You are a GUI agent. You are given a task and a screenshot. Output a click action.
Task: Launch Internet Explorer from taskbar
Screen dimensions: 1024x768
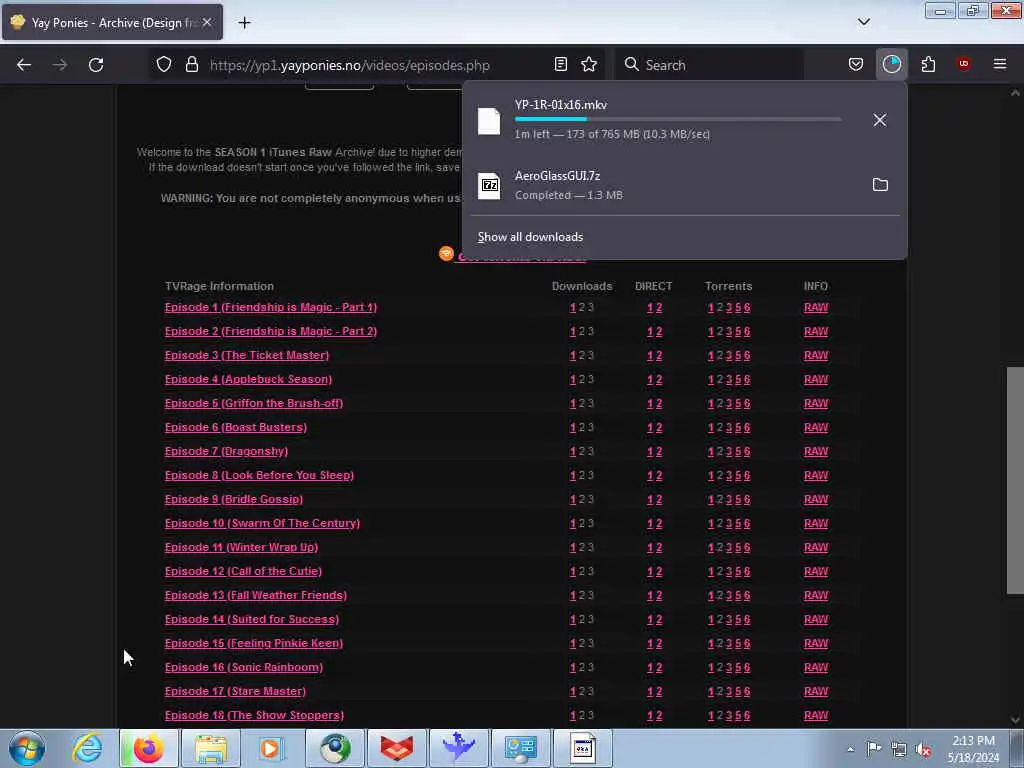coord(87,748)
